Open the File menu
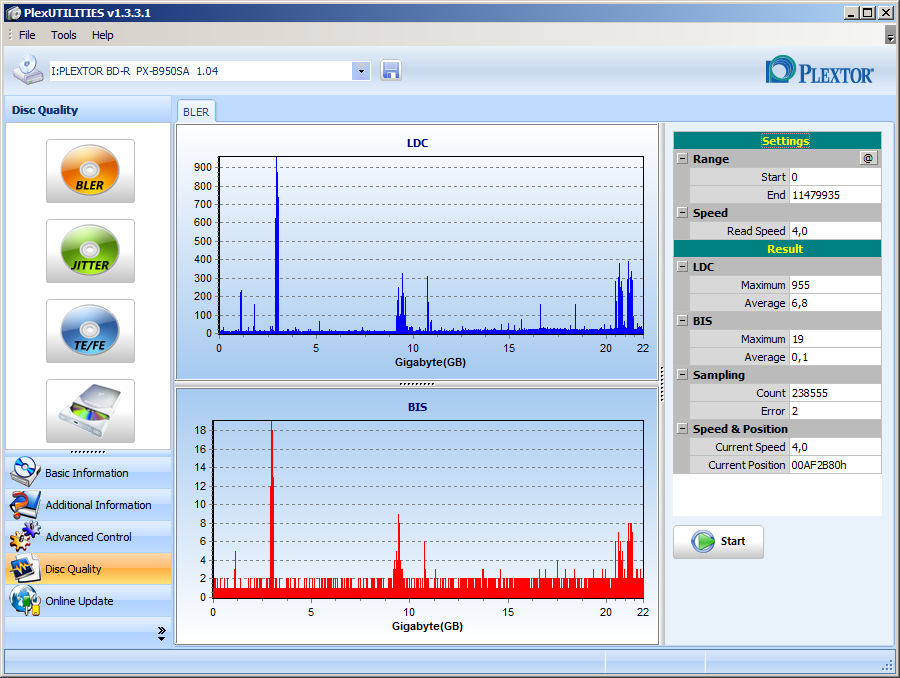900x678 pixels. [27, 35]
